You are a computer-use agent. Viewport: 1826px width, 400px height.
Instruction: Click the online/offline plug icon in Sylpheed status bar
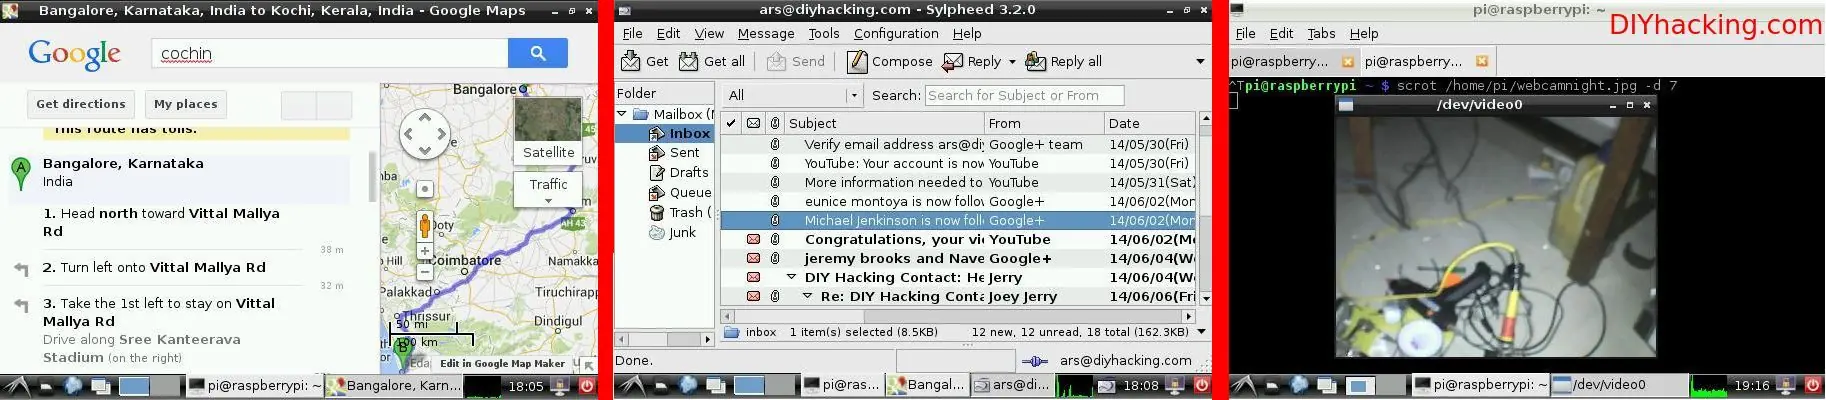click(1036, 361)
